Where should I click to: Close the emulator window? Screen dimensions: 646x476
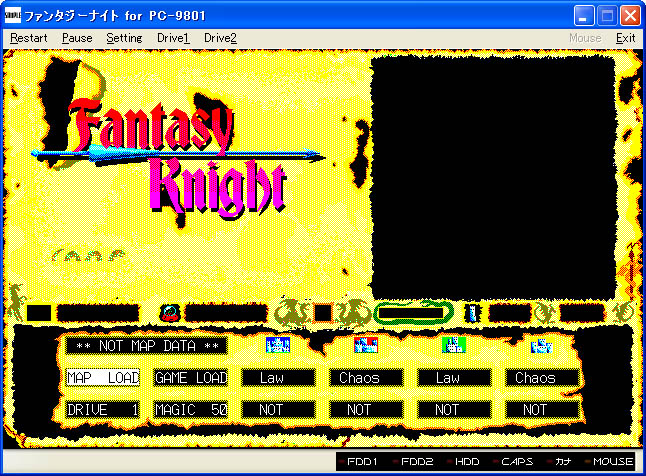[630, 16]
